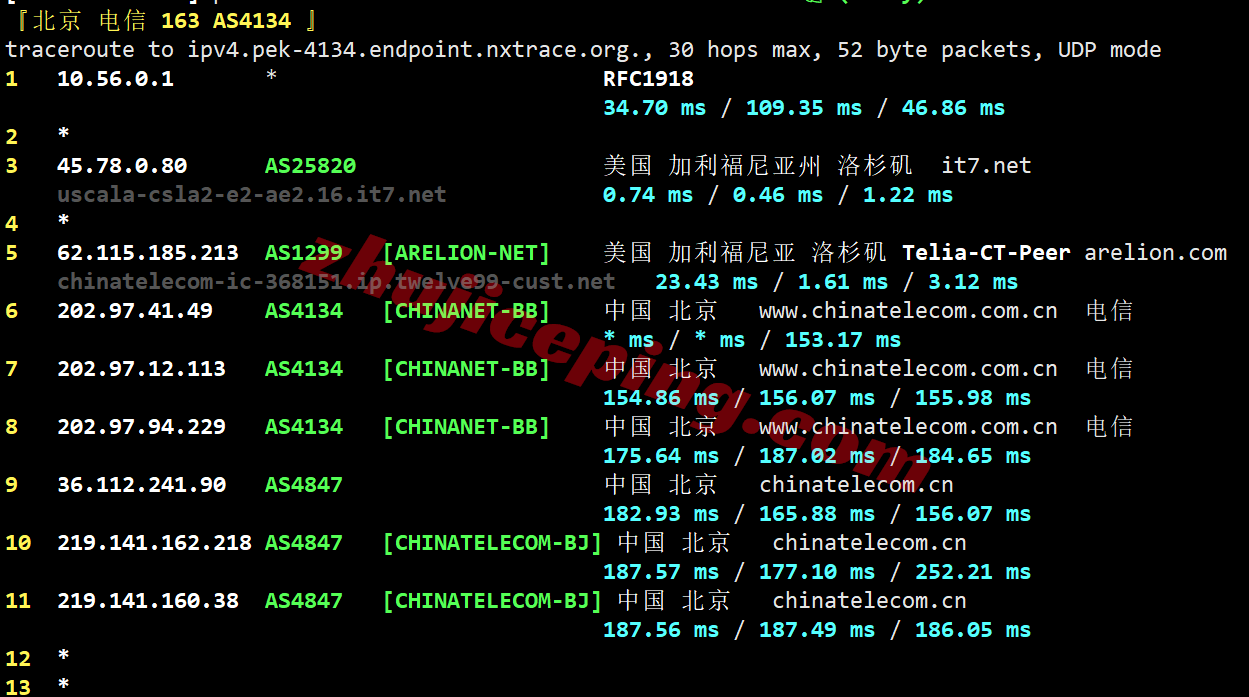This screenshot has height=697, width=1249.
Task: Click the [ARELION-NET] tag
Action: tap(466, 253)
